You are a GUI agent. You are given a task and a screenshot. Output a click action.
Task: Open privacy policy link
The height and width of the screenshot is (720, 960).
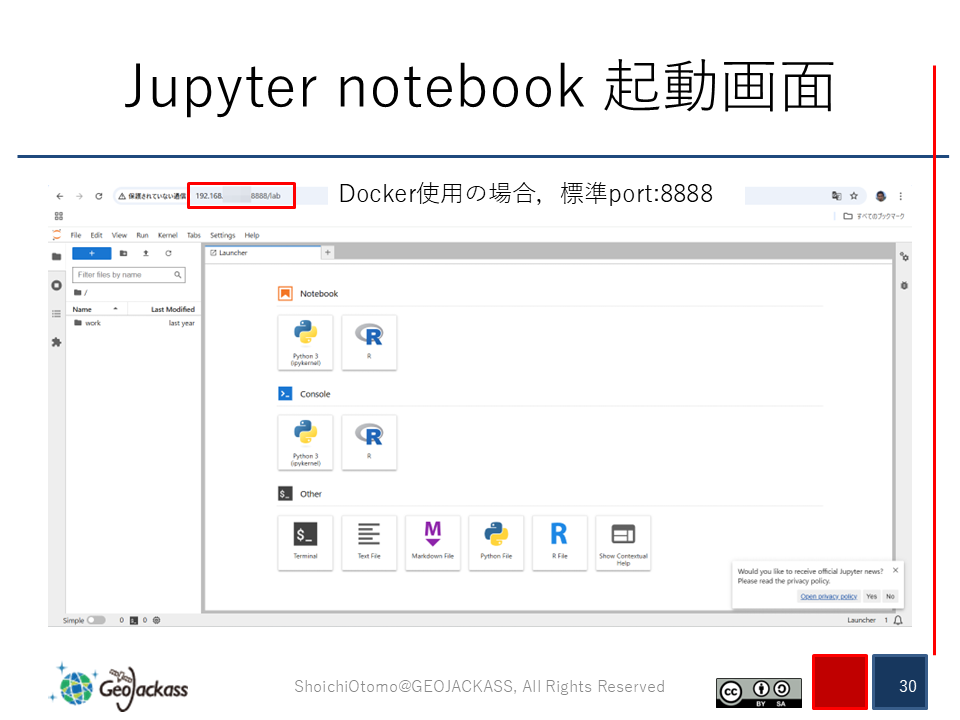click(828, 596)
